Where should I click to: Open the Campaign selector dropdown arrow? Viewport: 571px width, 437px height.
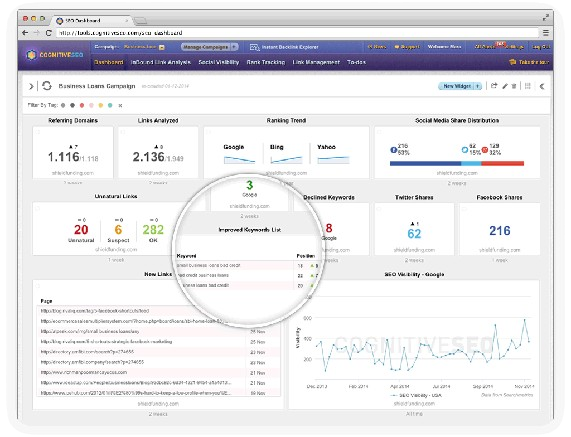tap(162, 47)
